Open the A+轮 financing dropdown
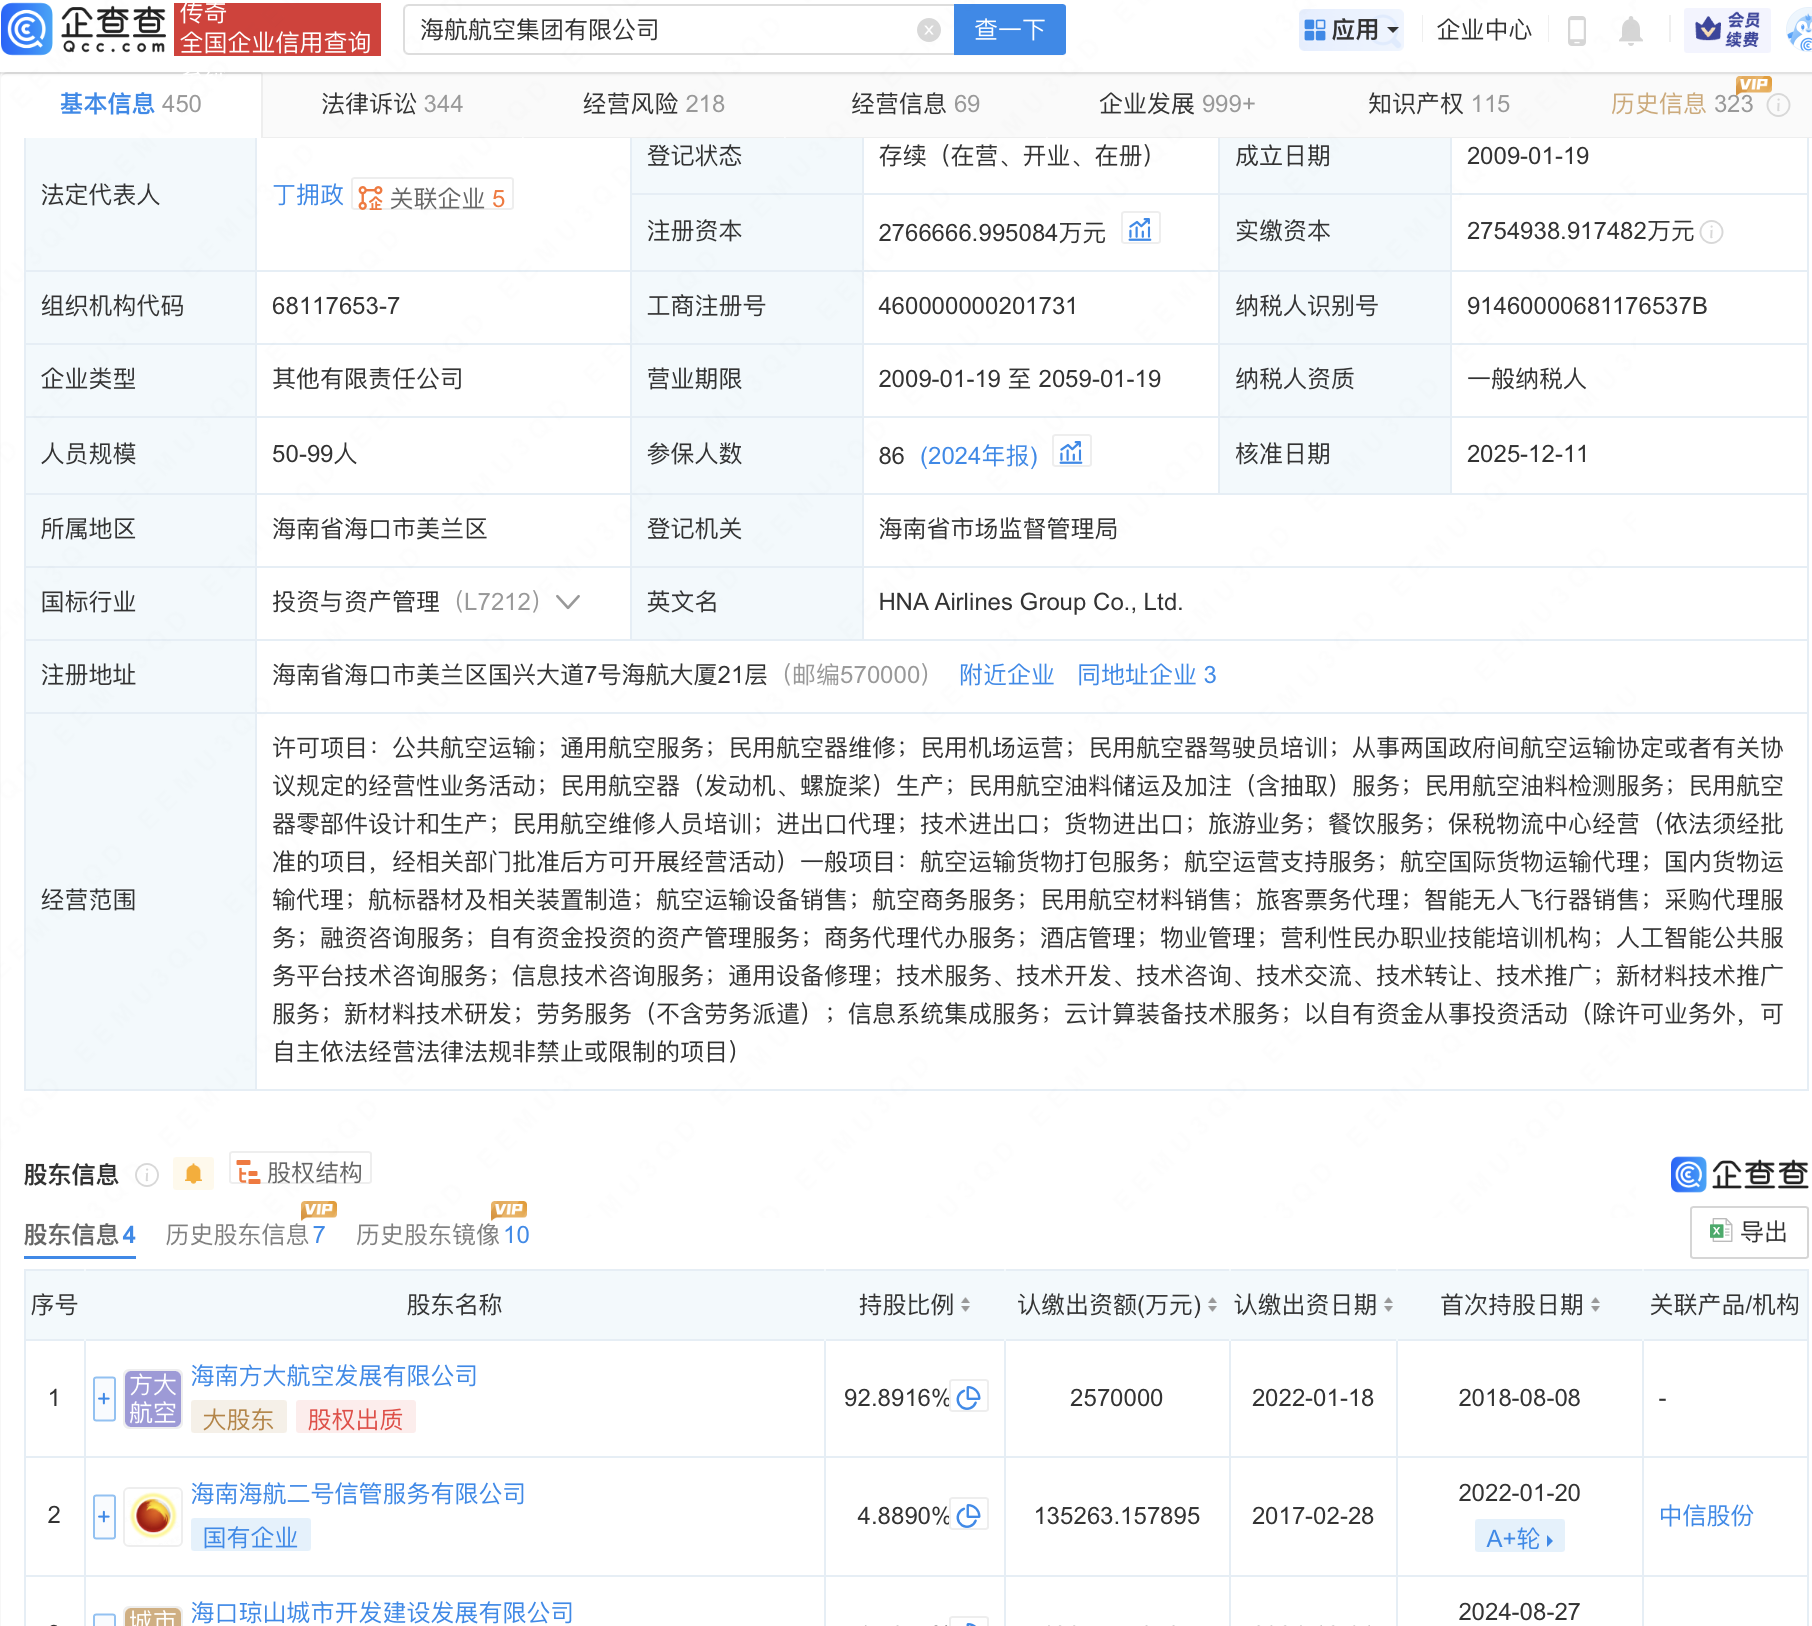Image resolution: width=1812 pixels, height=1626 pixels. 1518,1537
